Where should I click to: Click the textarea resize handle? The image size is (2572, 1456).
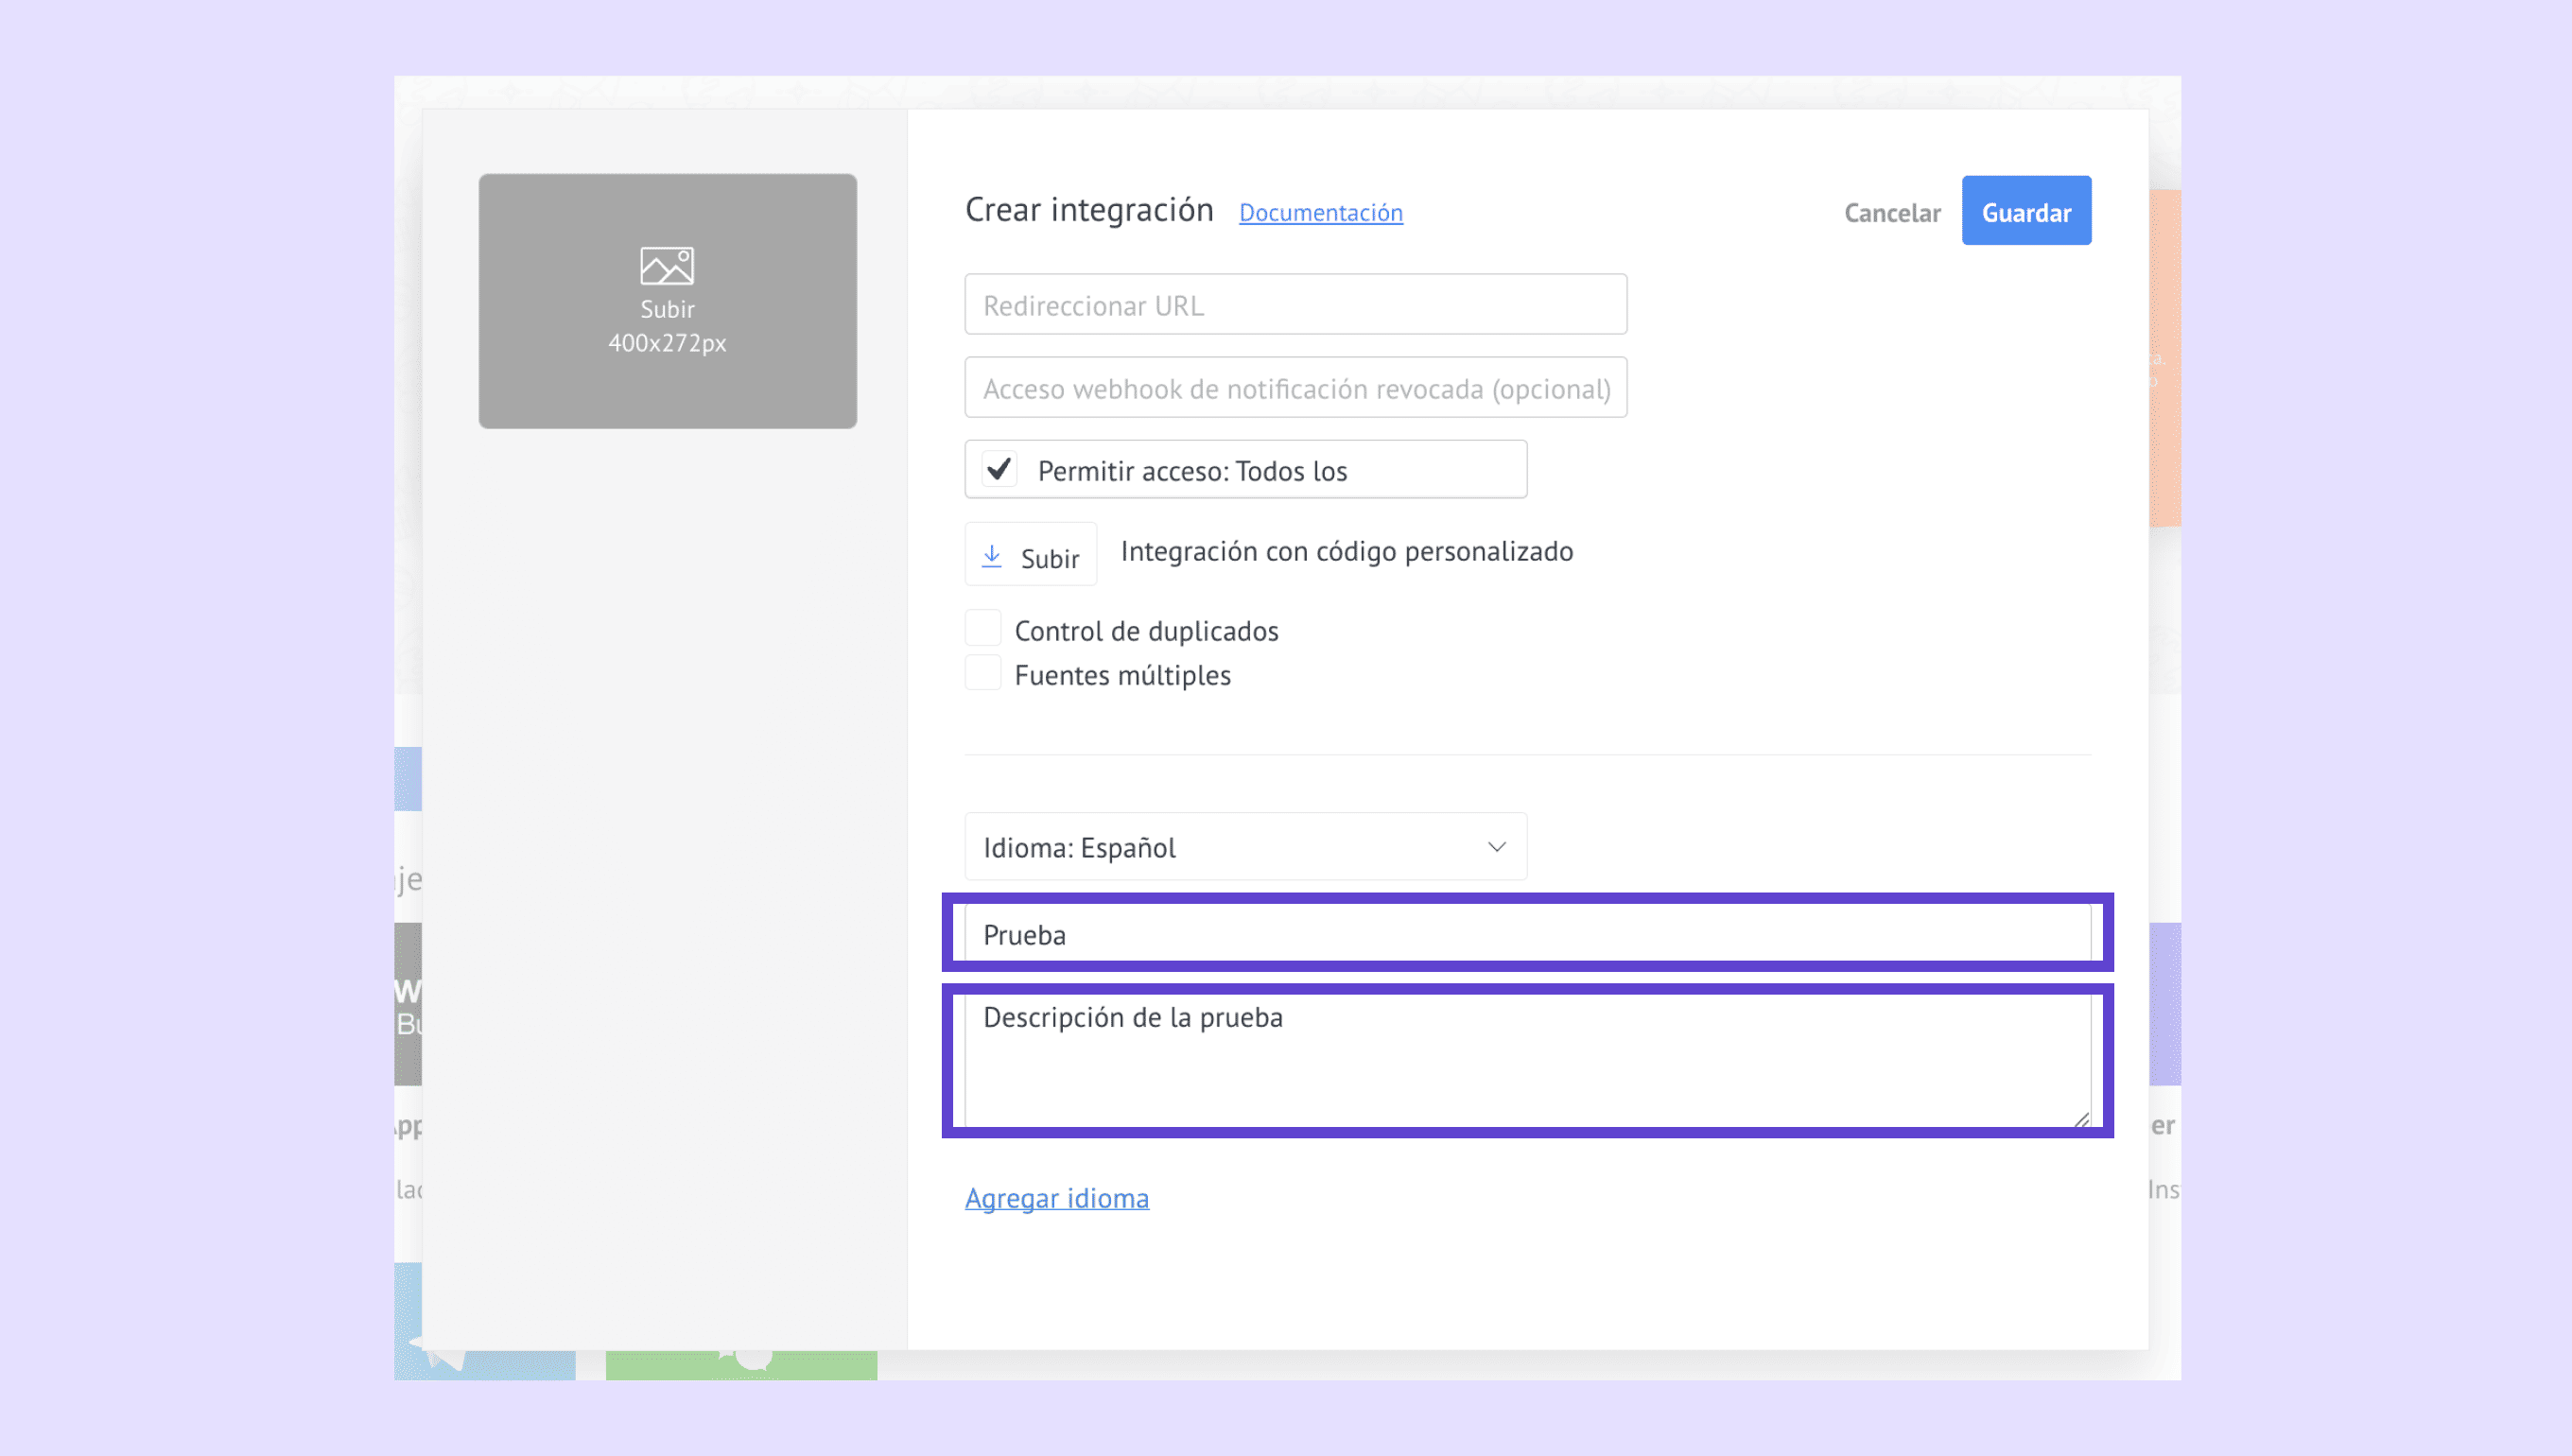(2081, 1120)
